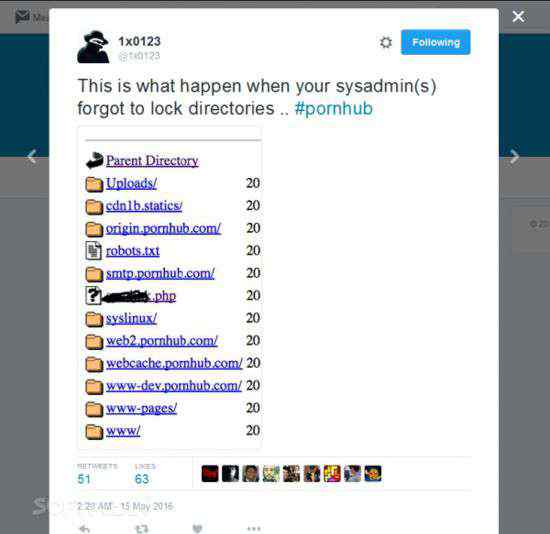Open the directory listing image attachment
Image resolution: width=550 pixels, height=534 pixels.
(x=170, y=288)
